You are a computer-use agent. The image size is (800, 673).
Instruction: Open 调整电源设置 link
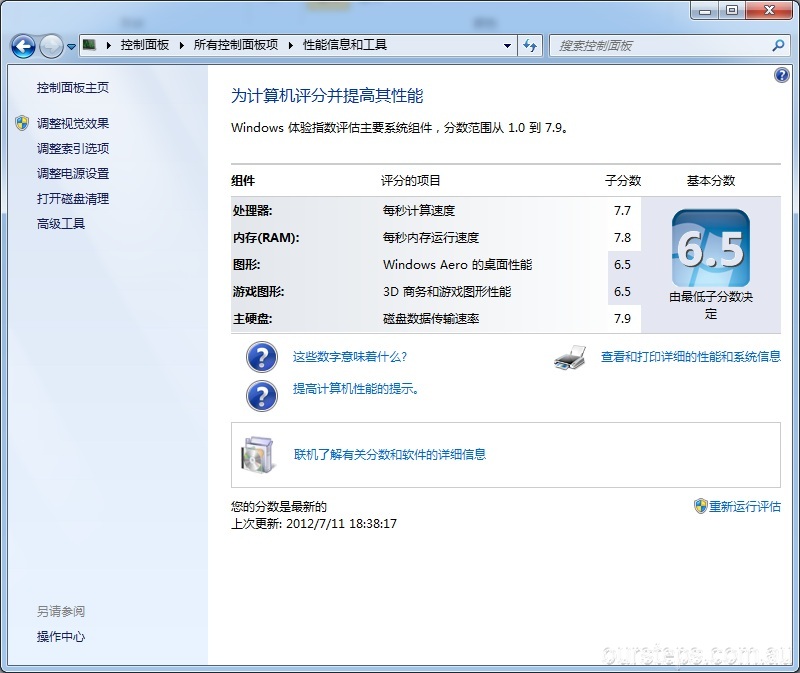(73, 173)
